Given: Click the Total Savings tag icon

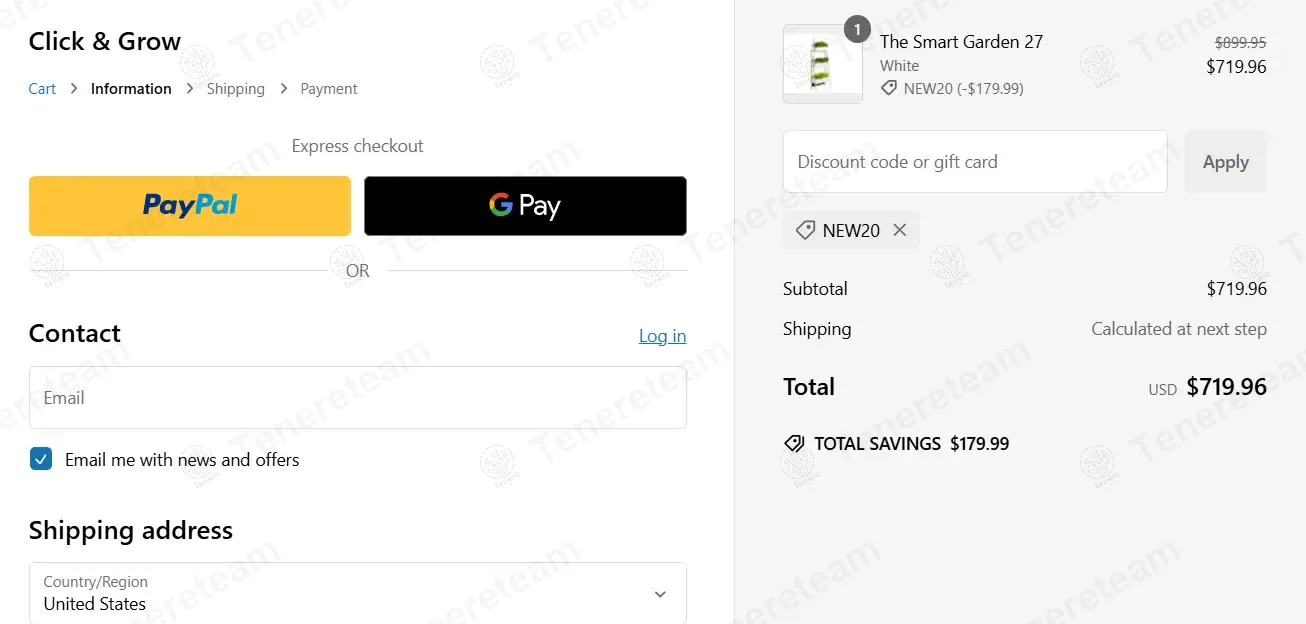Looking at the screenshot, I should (795, 444).
